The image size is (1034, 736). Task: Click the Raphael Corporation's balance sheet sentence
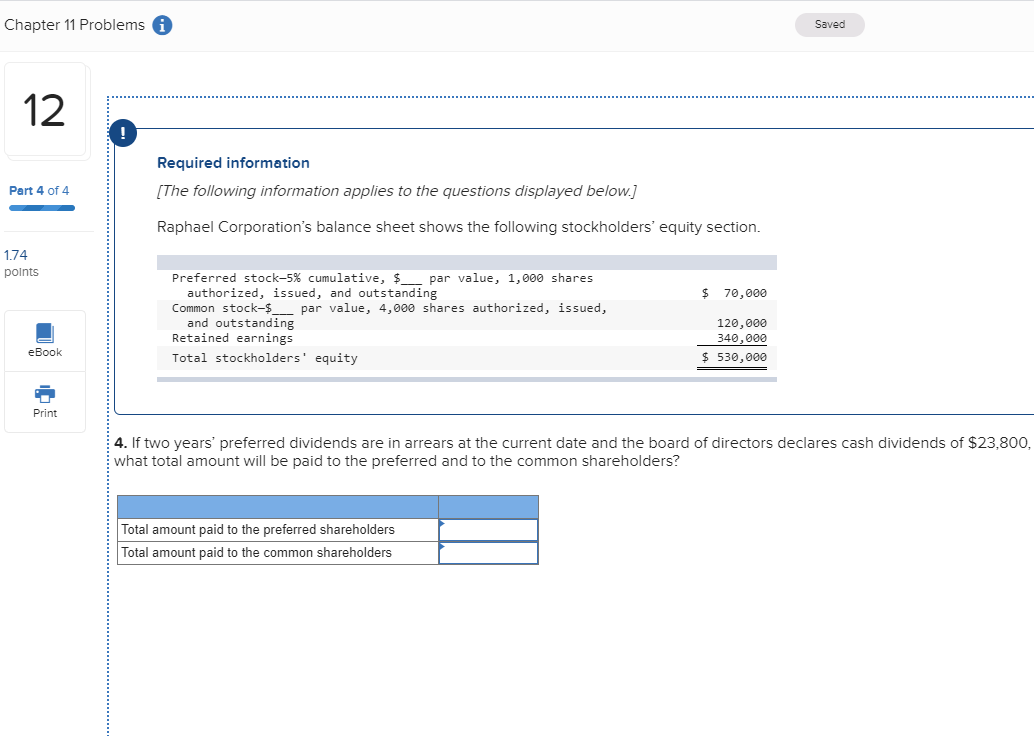click(x=458, y=227)
